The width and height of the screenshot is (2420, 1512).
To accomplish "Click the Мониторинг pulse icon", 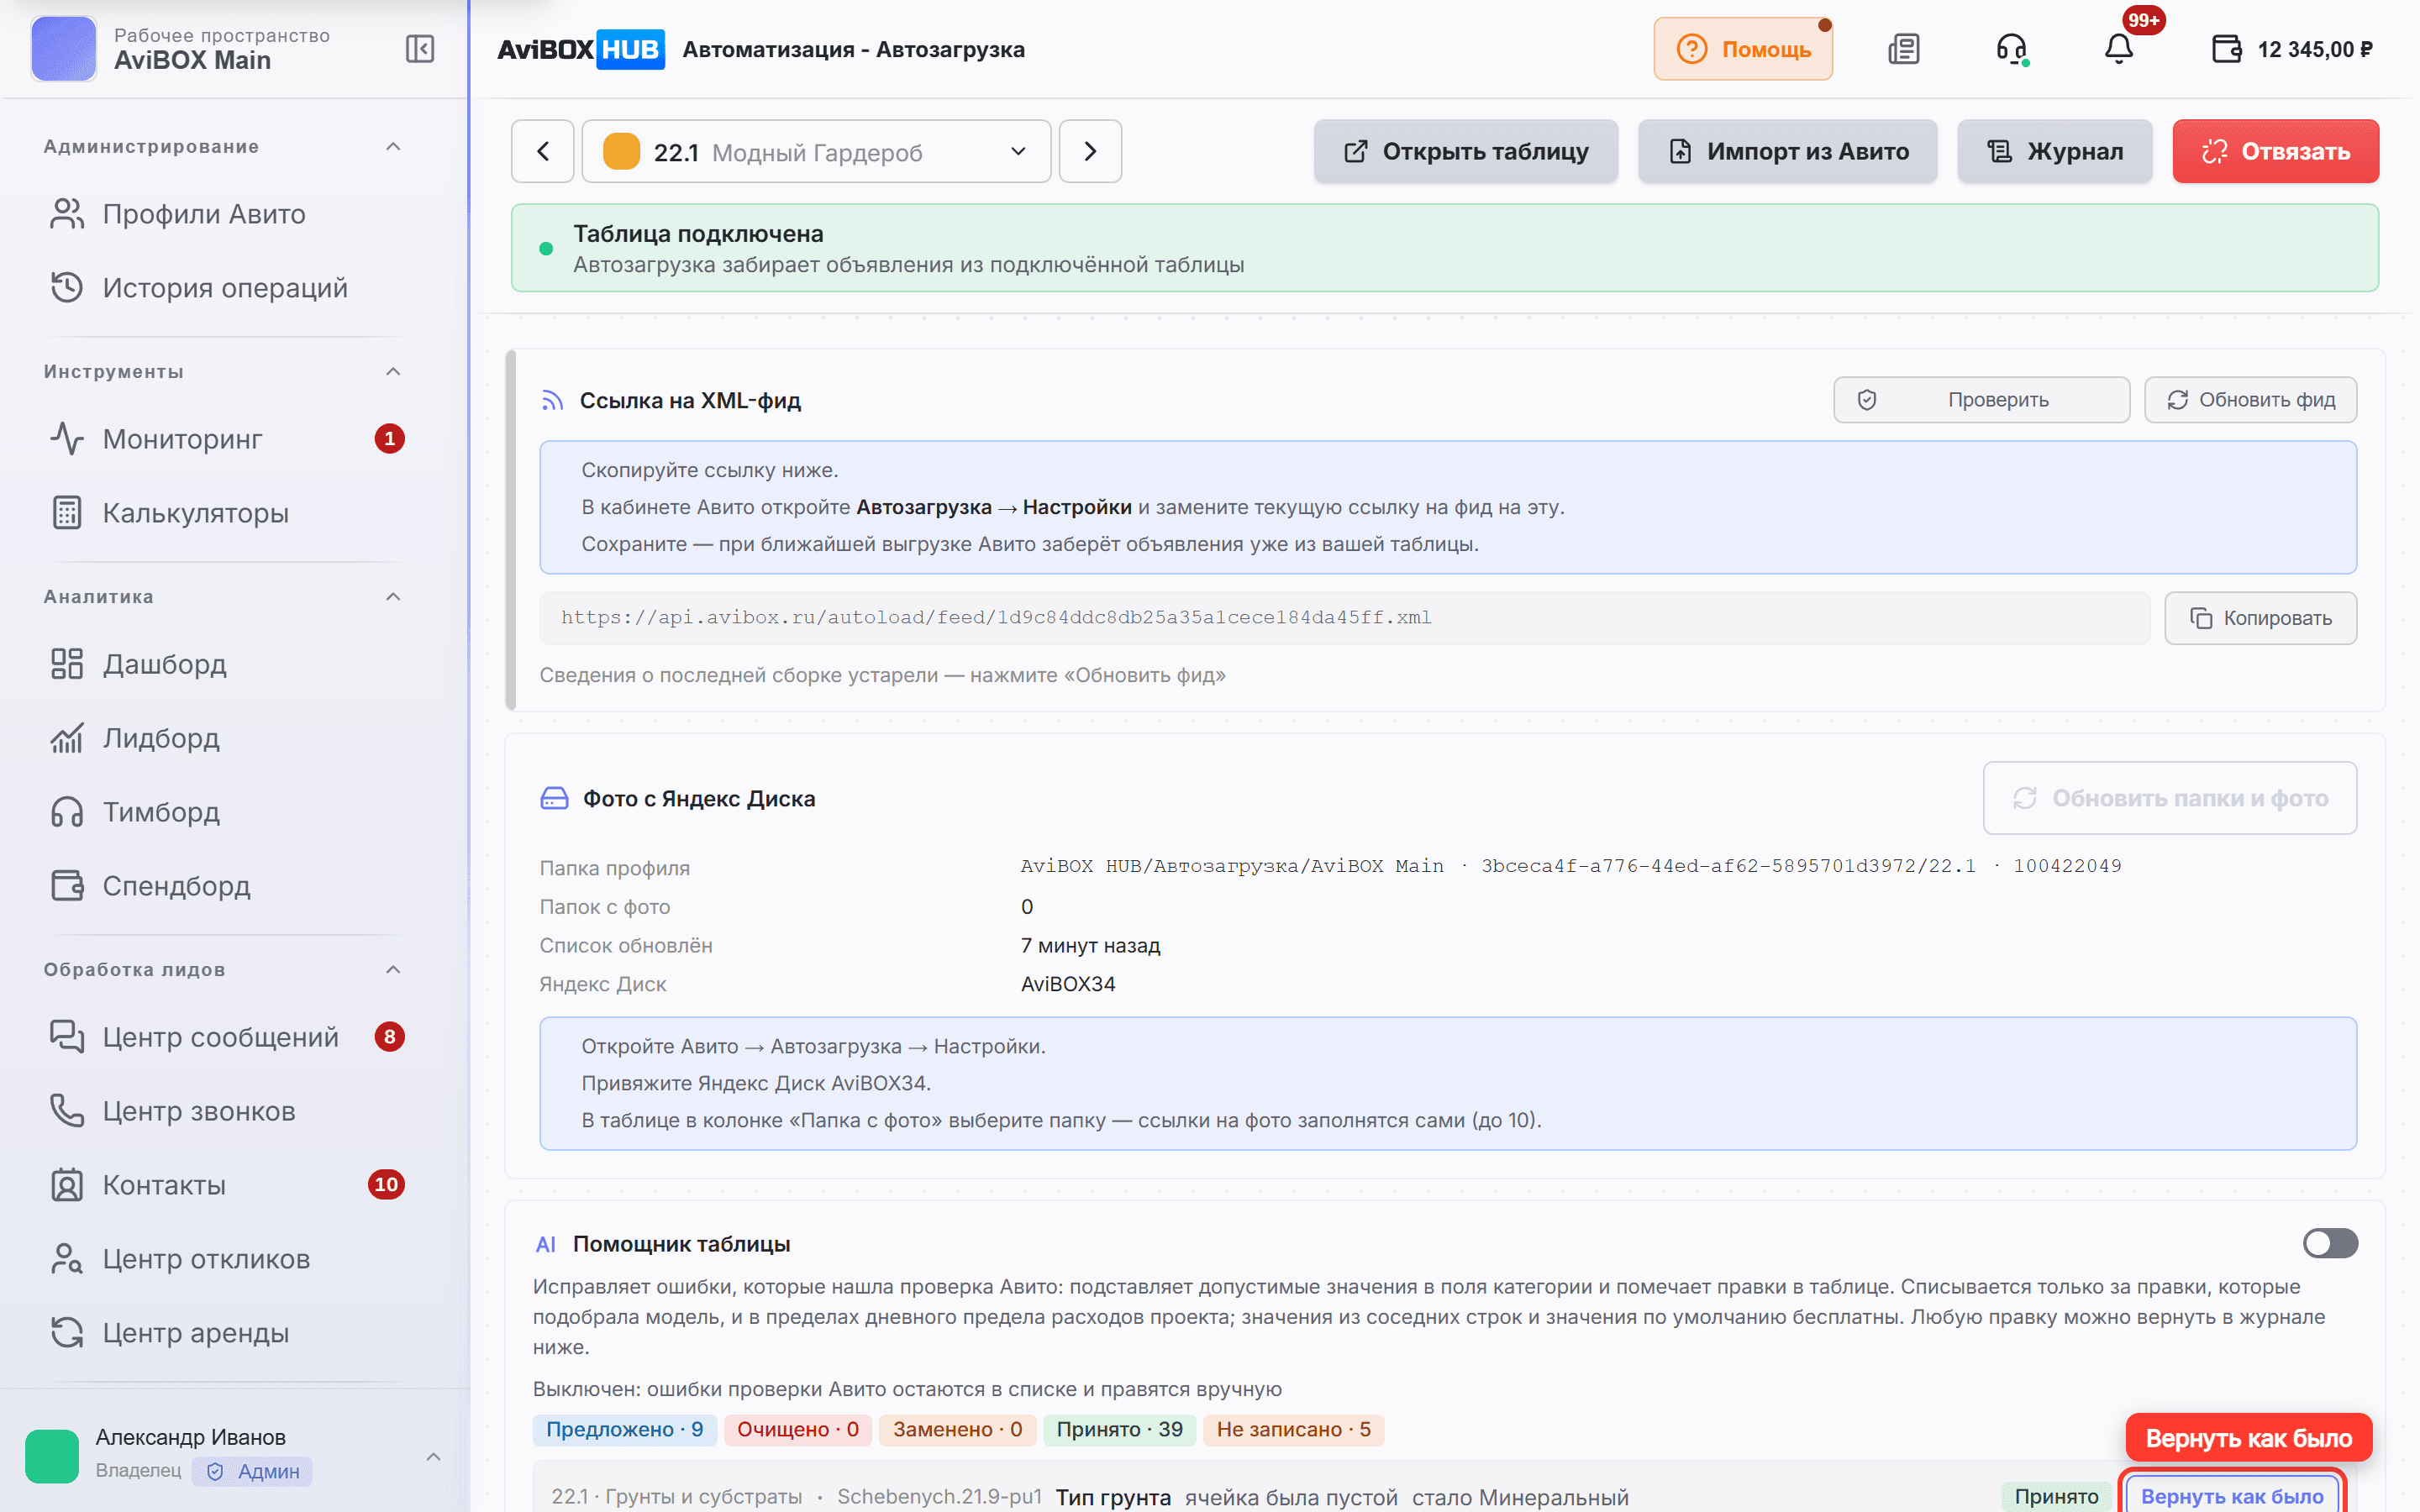I will pyautogui.click(x=67, y=439).
